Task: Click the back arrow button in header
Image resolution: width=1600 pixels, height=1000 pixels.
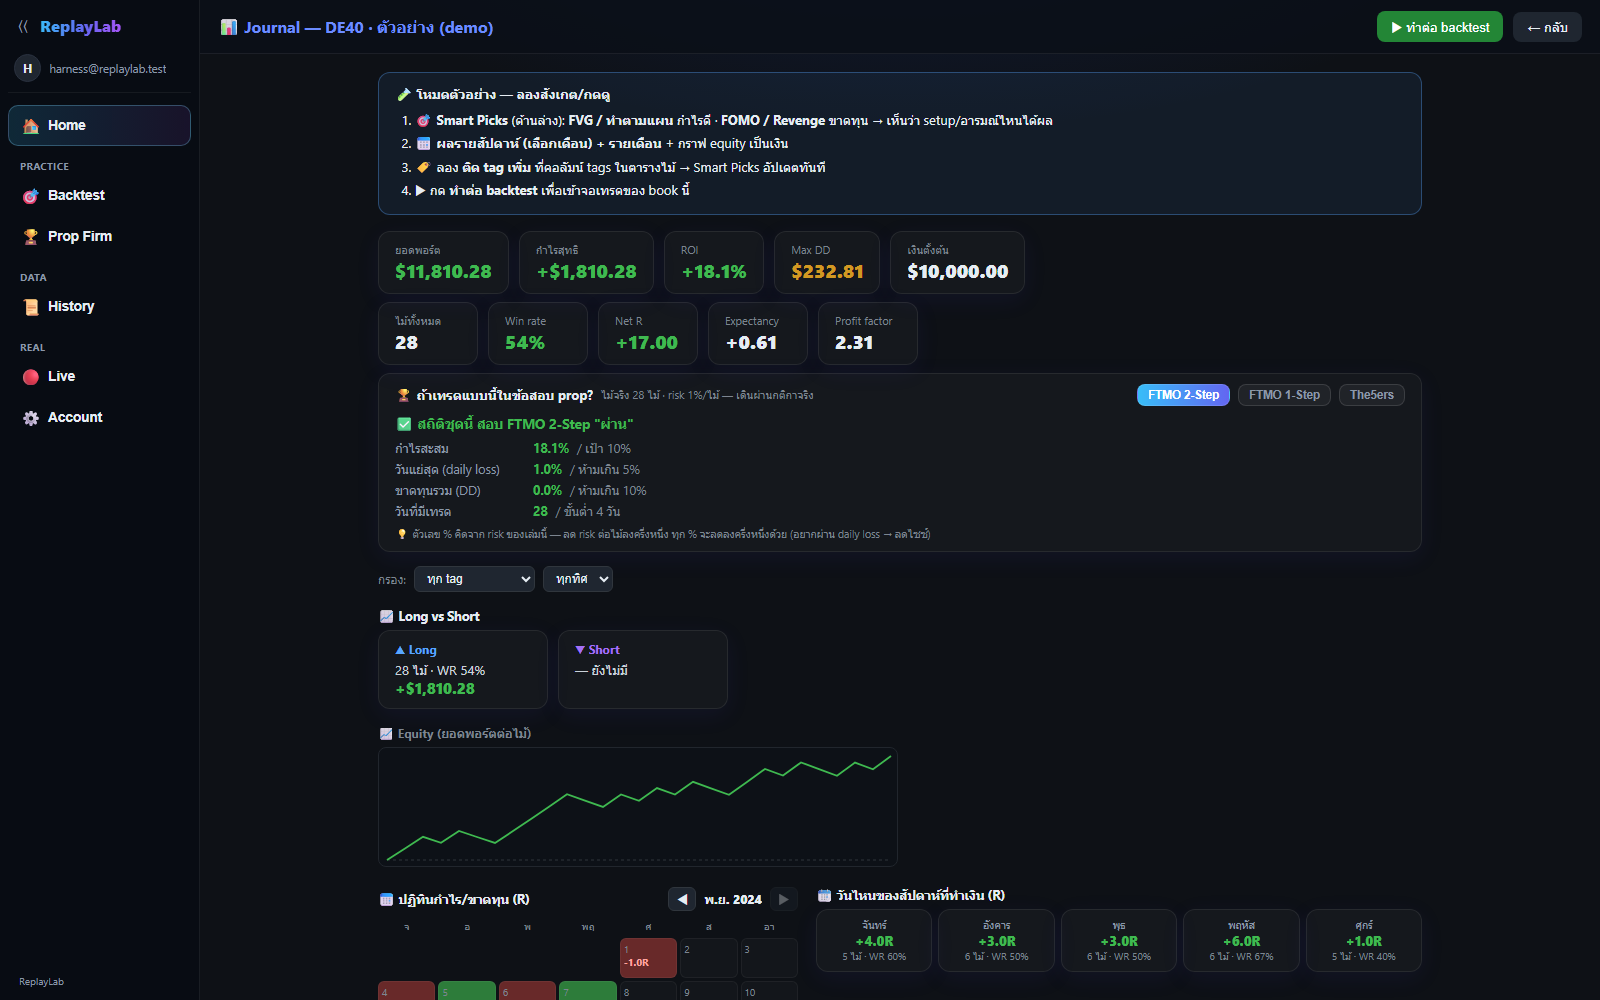Action: (x=1547, y=27)
